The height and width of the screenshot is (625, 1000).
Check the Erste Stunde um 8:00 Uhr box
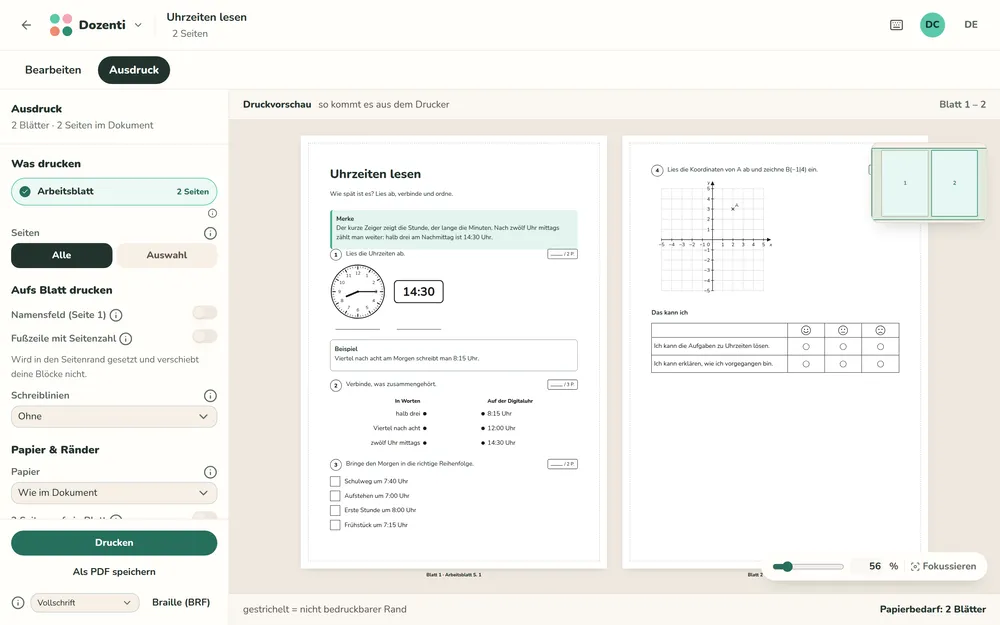click(335, 510)
